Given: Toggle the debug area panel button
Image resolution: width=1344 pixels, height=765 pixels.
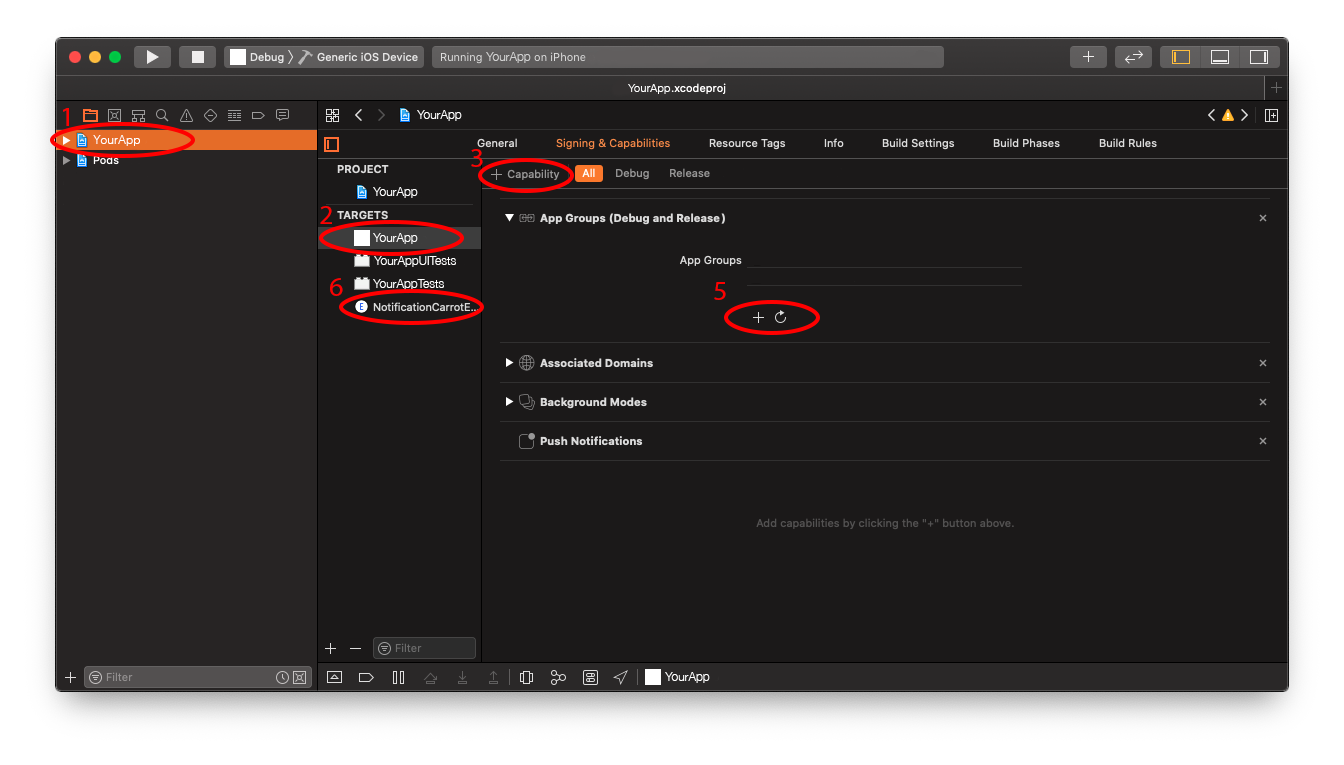Looking at the screenshot, I should (x=1220, y=57).
